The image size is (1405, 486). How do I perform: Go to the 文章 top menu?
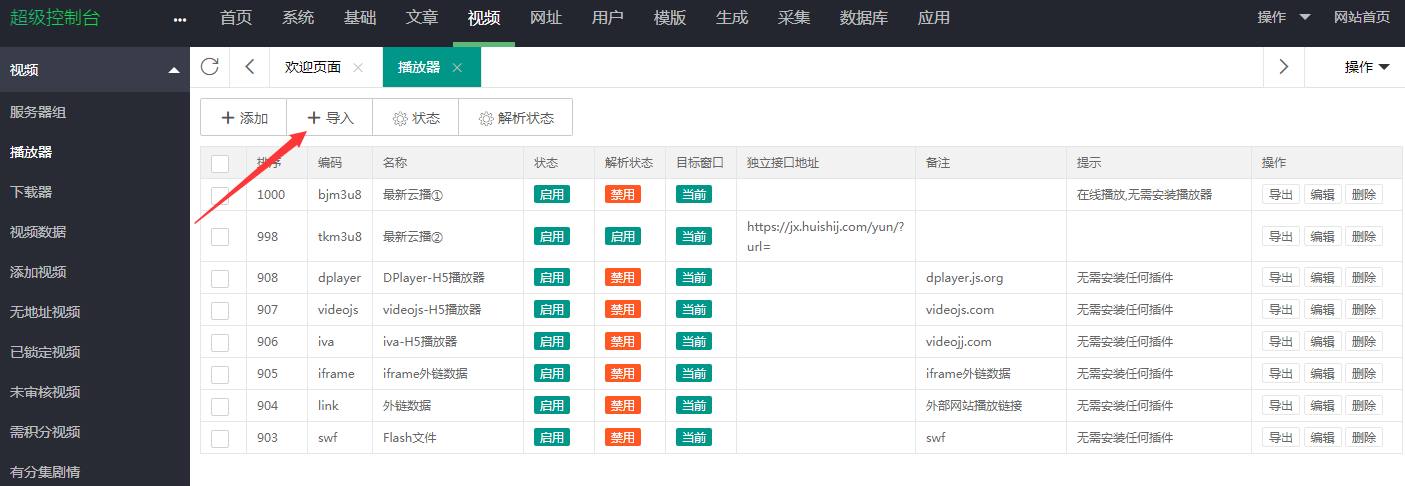[x=422, y=18]
